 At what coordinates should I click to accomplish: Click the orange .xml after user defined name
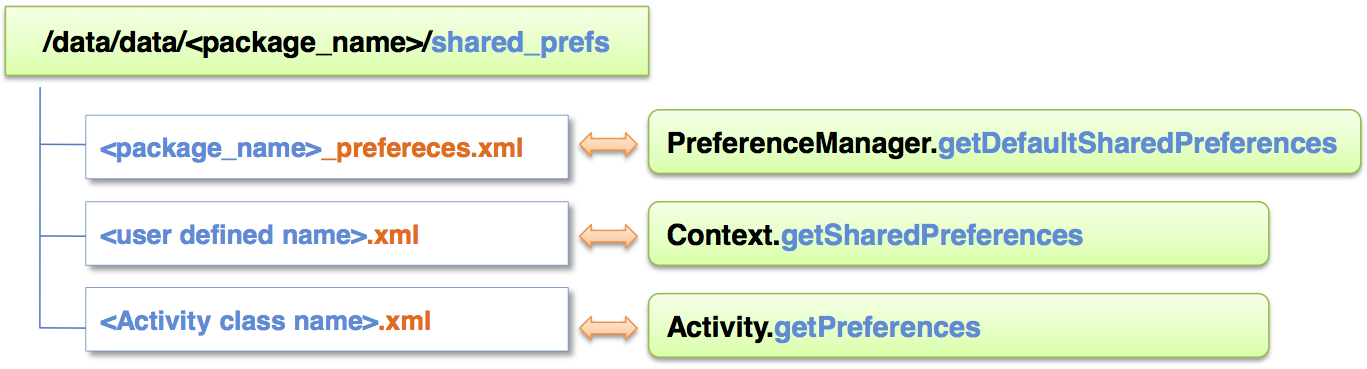[392, 236]
